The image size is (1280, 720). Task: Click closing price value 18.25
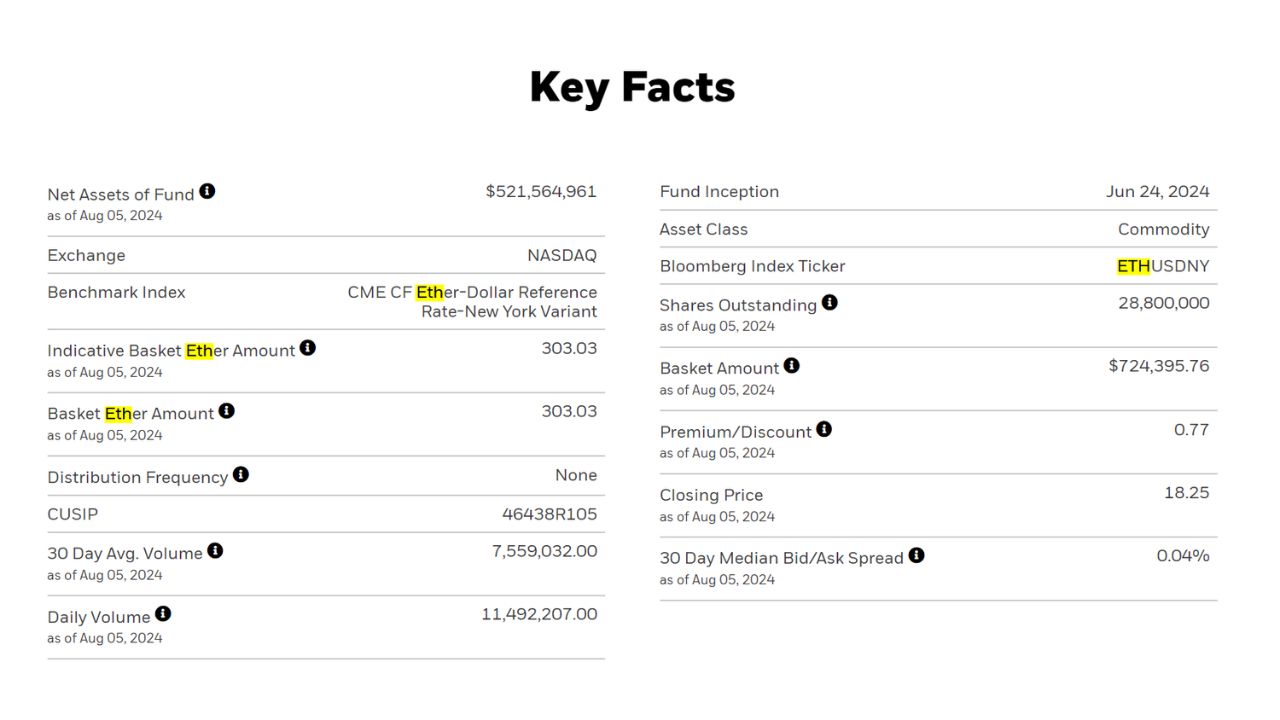tap(1187, 492)
